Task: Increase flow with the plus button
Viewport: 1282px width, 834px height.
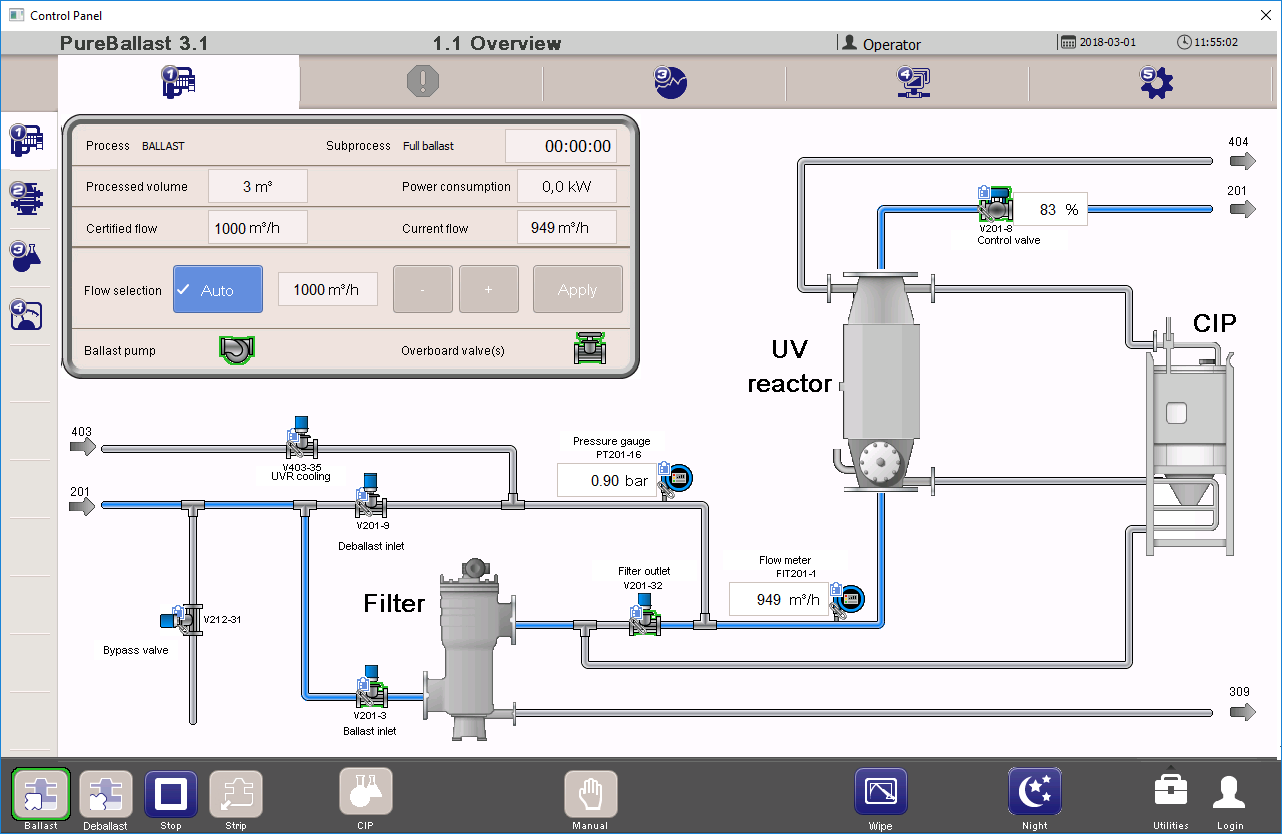Action: pyautogui.click(x=488, y=290)
